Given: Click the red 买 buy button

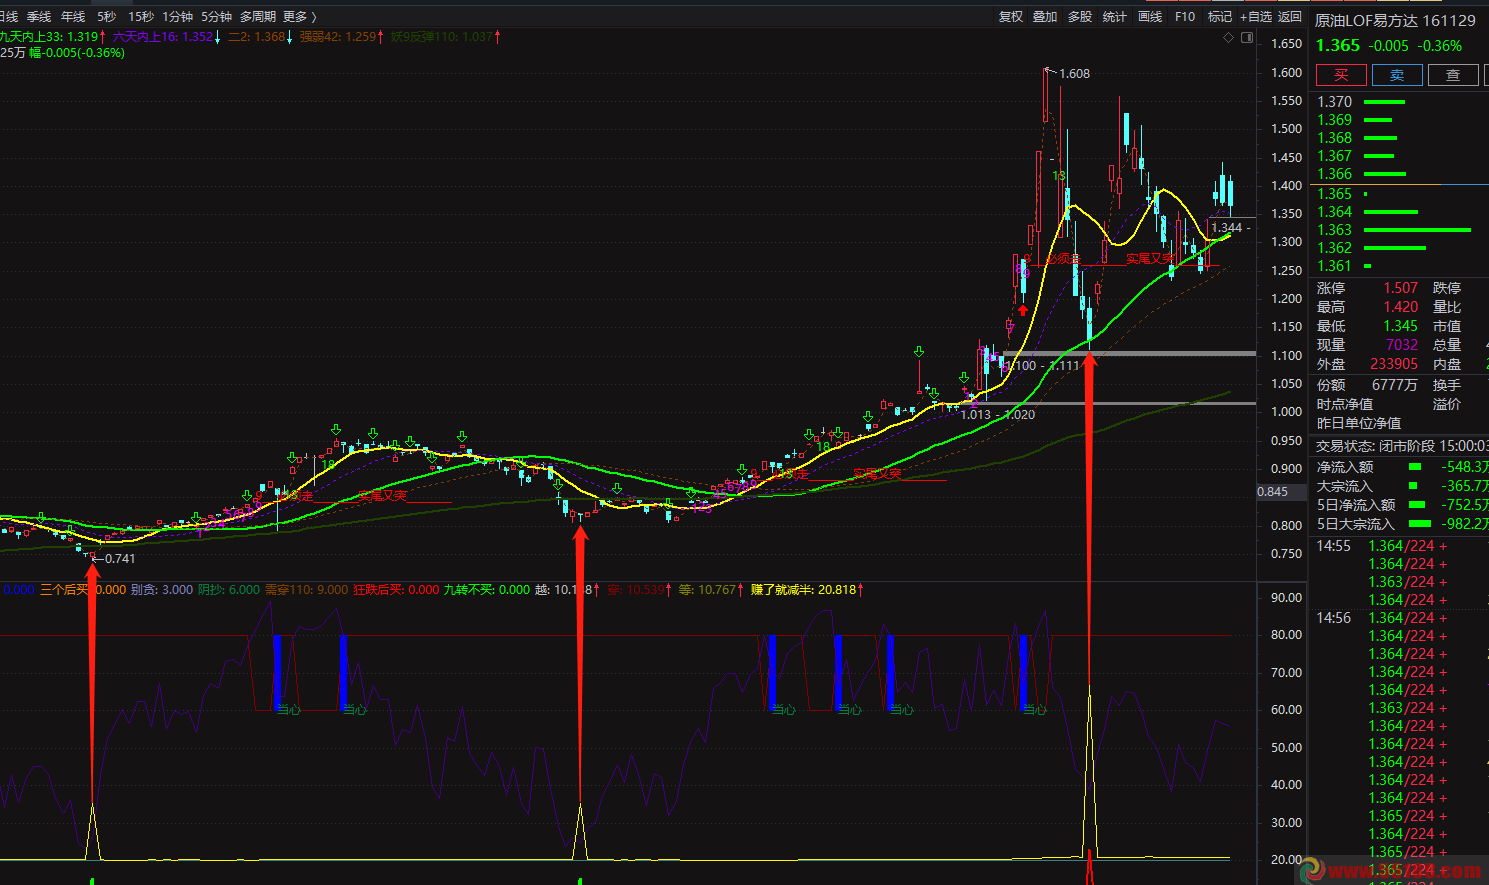Looking at the screenshot, I should point(1341,75).
